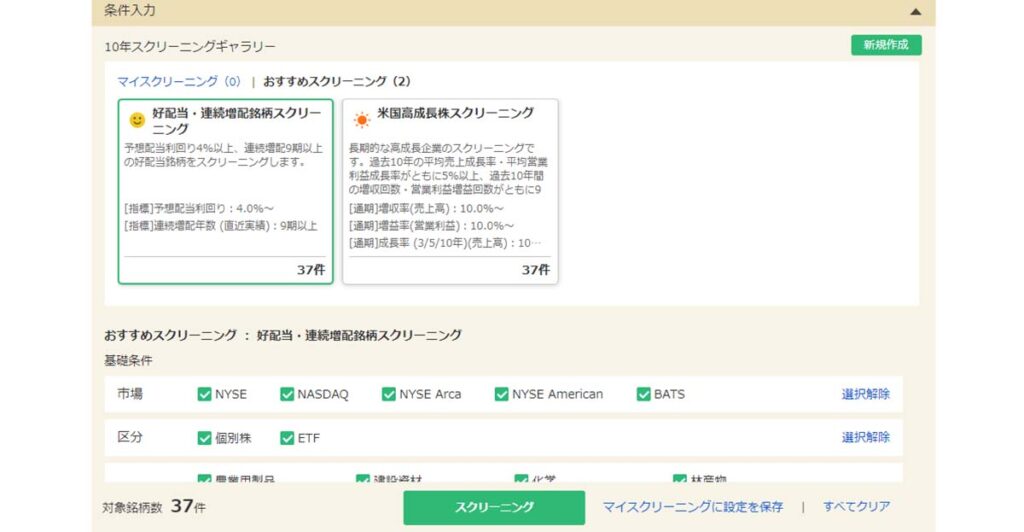1024x532 pixels.
Task: Uncheck the NASDAQ market checkbox
Action: click(287, 394)
